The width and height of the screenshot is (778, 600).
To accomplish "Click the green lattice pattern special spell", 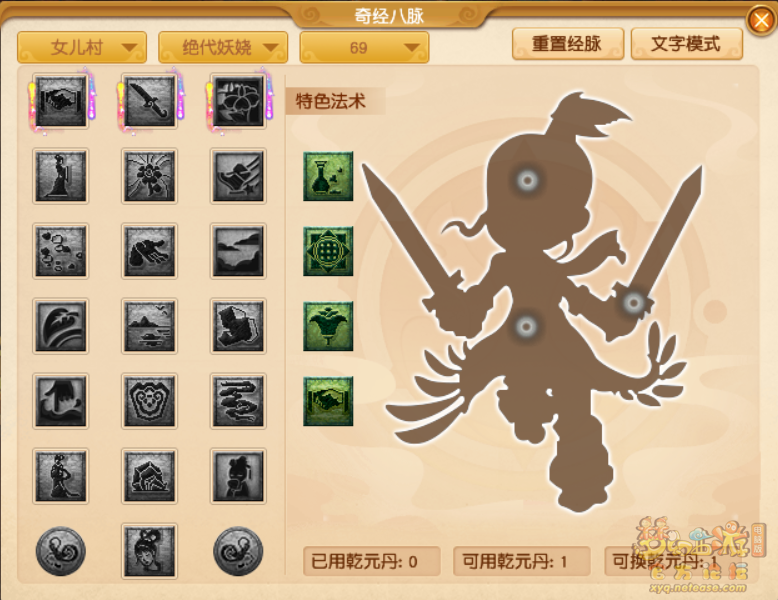I will 328,251.
